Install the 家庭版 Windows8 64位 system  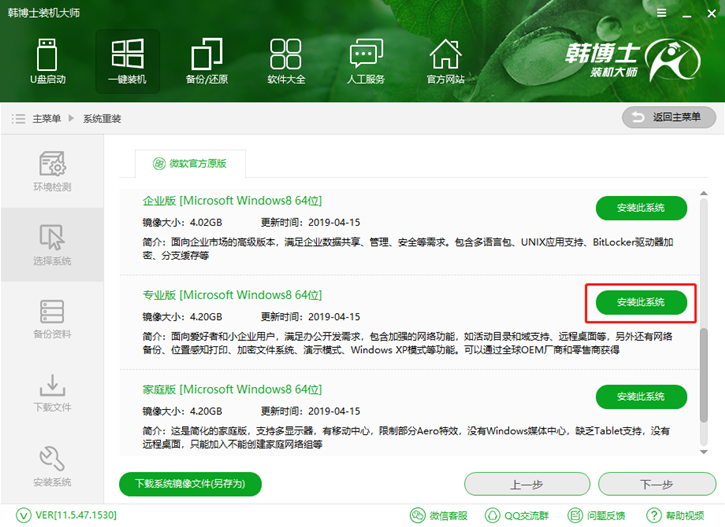point(641,397)
